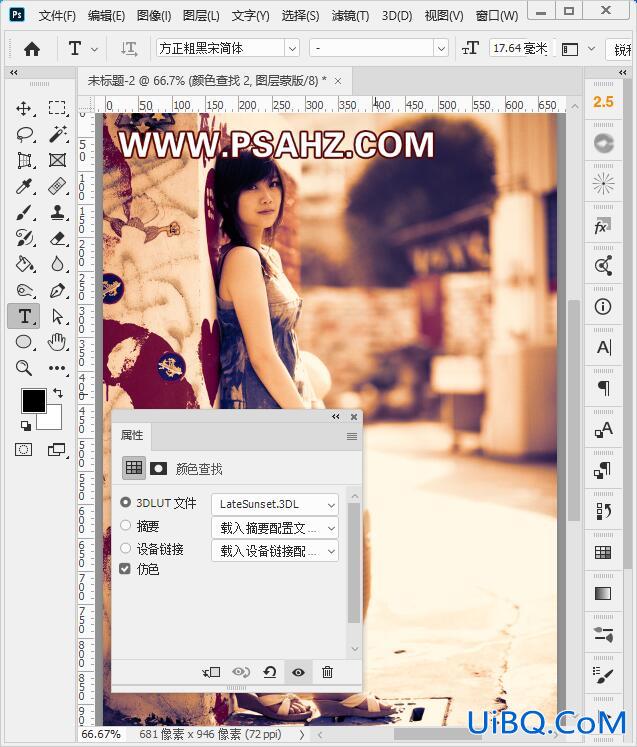Open the 编辑(E) menu
Viewport: 637px width, 747px height.
coord(106,16)
